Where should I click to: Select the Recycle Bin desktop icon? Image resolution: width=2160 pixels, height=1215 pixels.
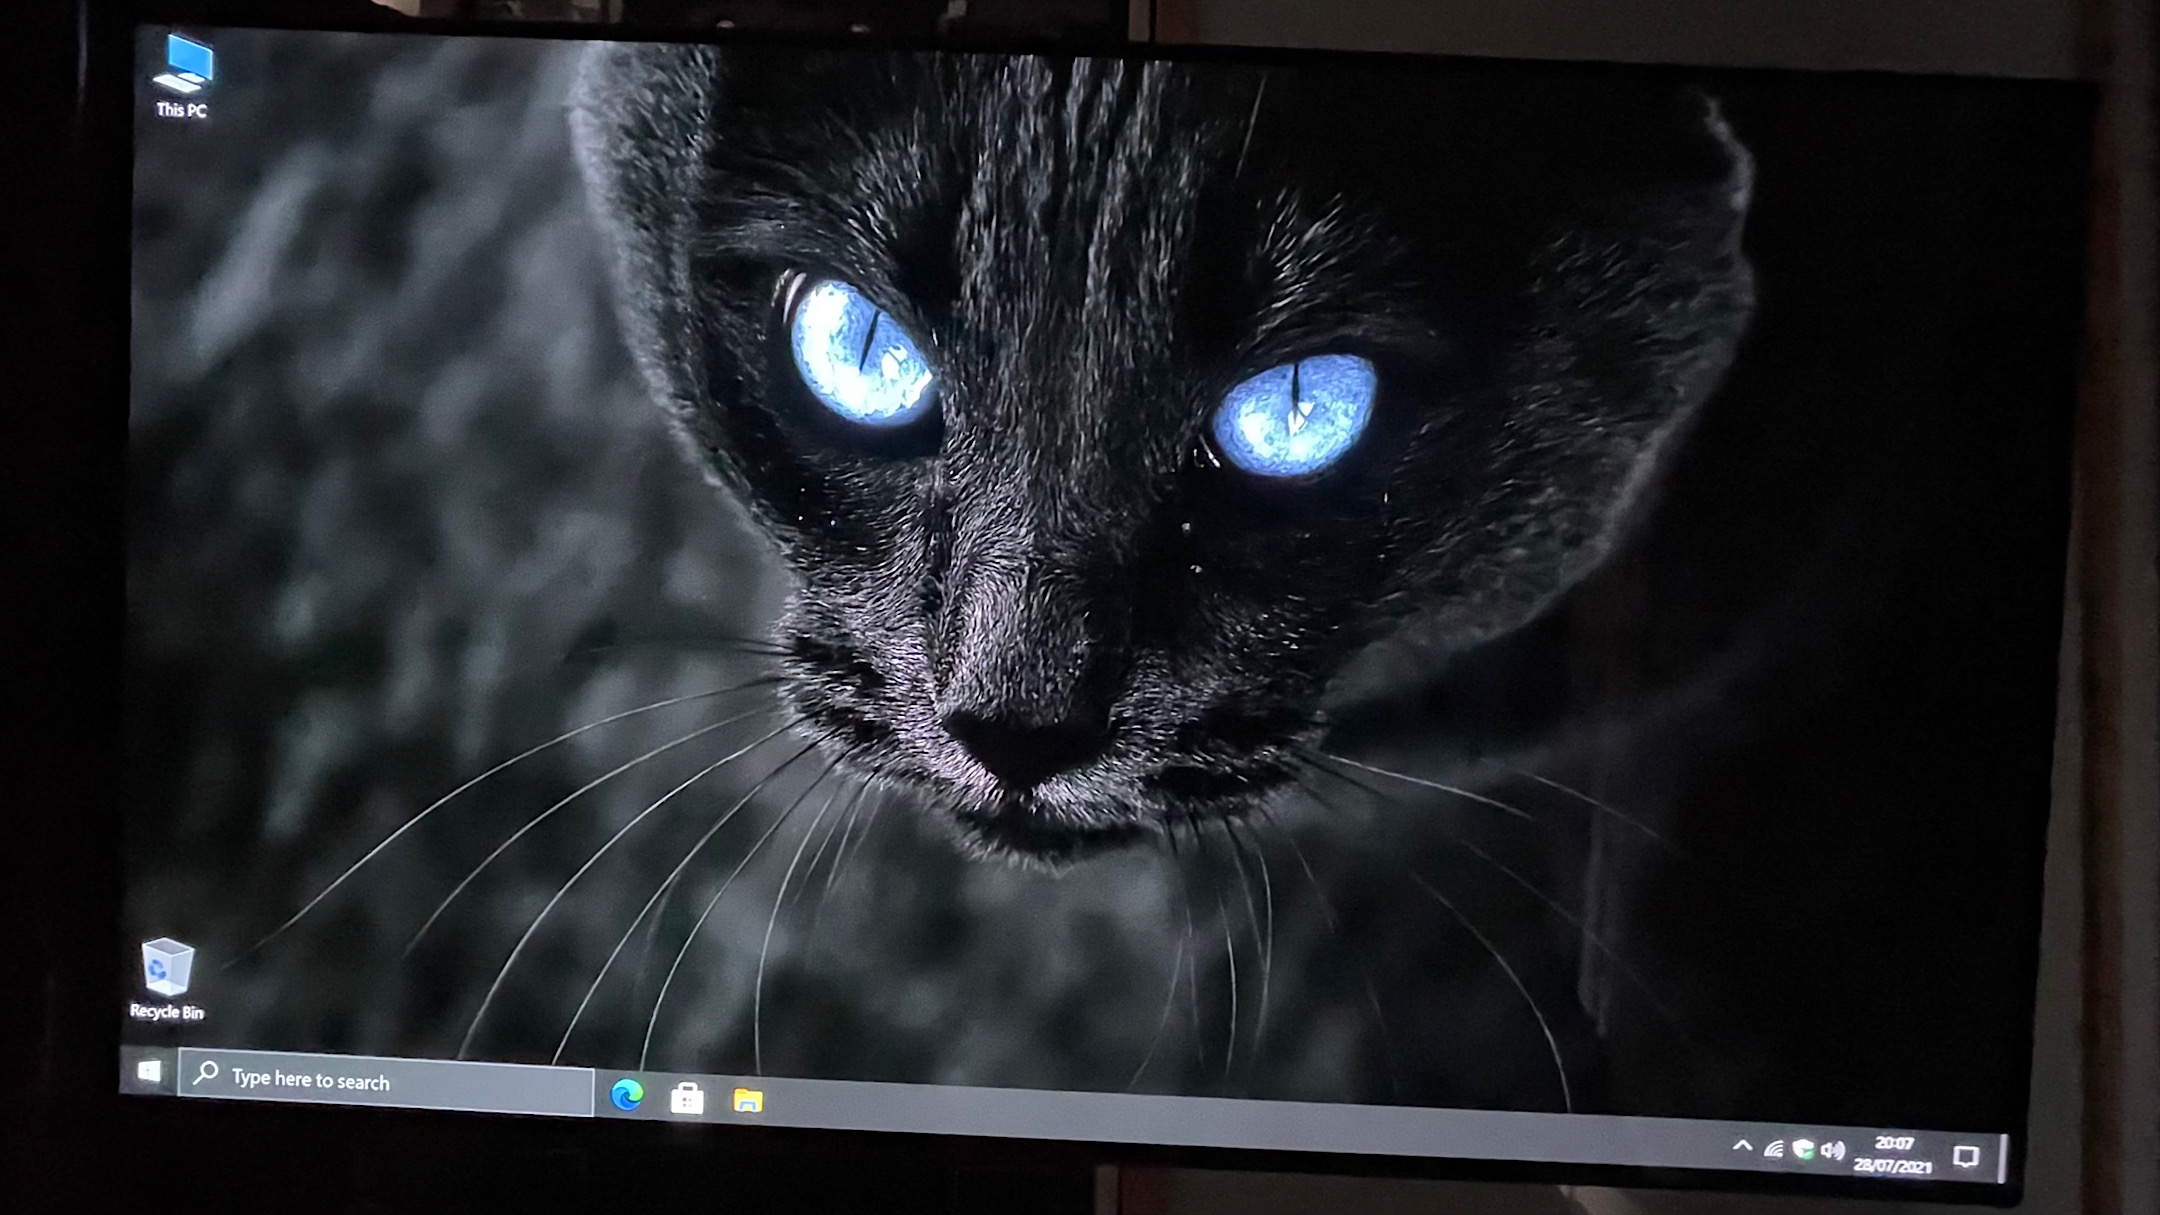click(167, 980)
